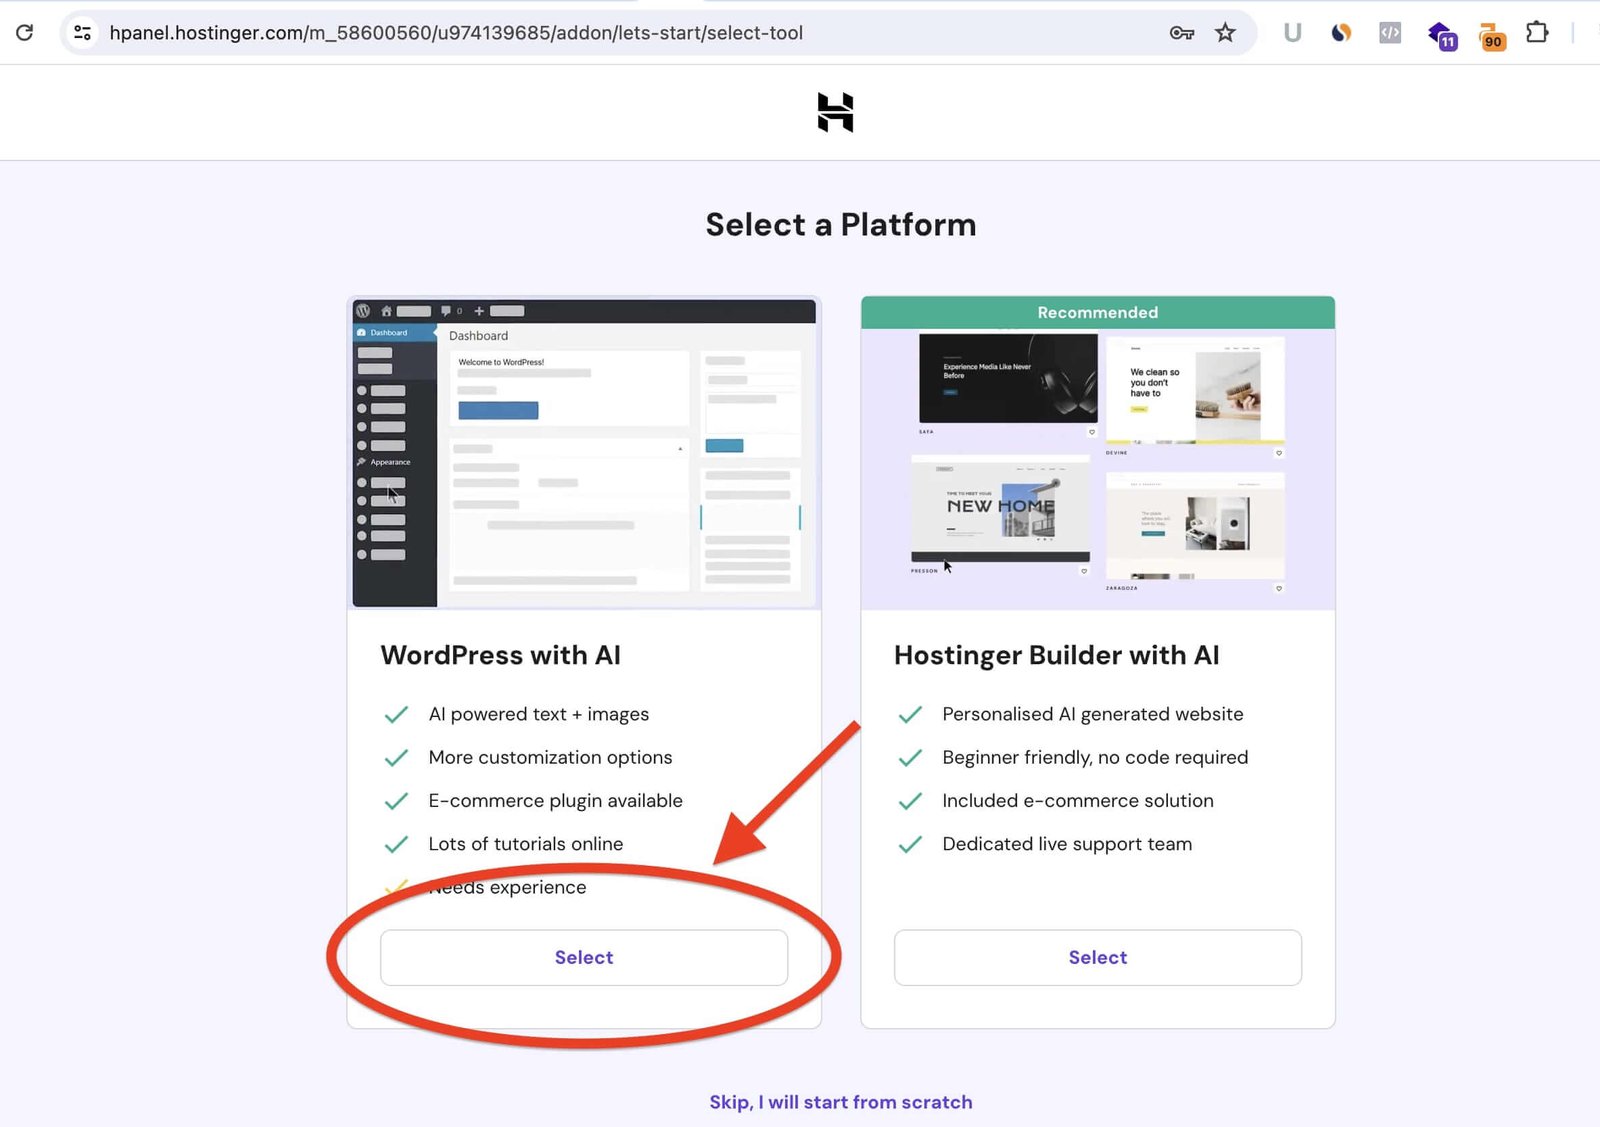This screenshot has width=1600, height=1127.
Task: Click 'Lots of tutorials online' text
Action: [526, 844]
